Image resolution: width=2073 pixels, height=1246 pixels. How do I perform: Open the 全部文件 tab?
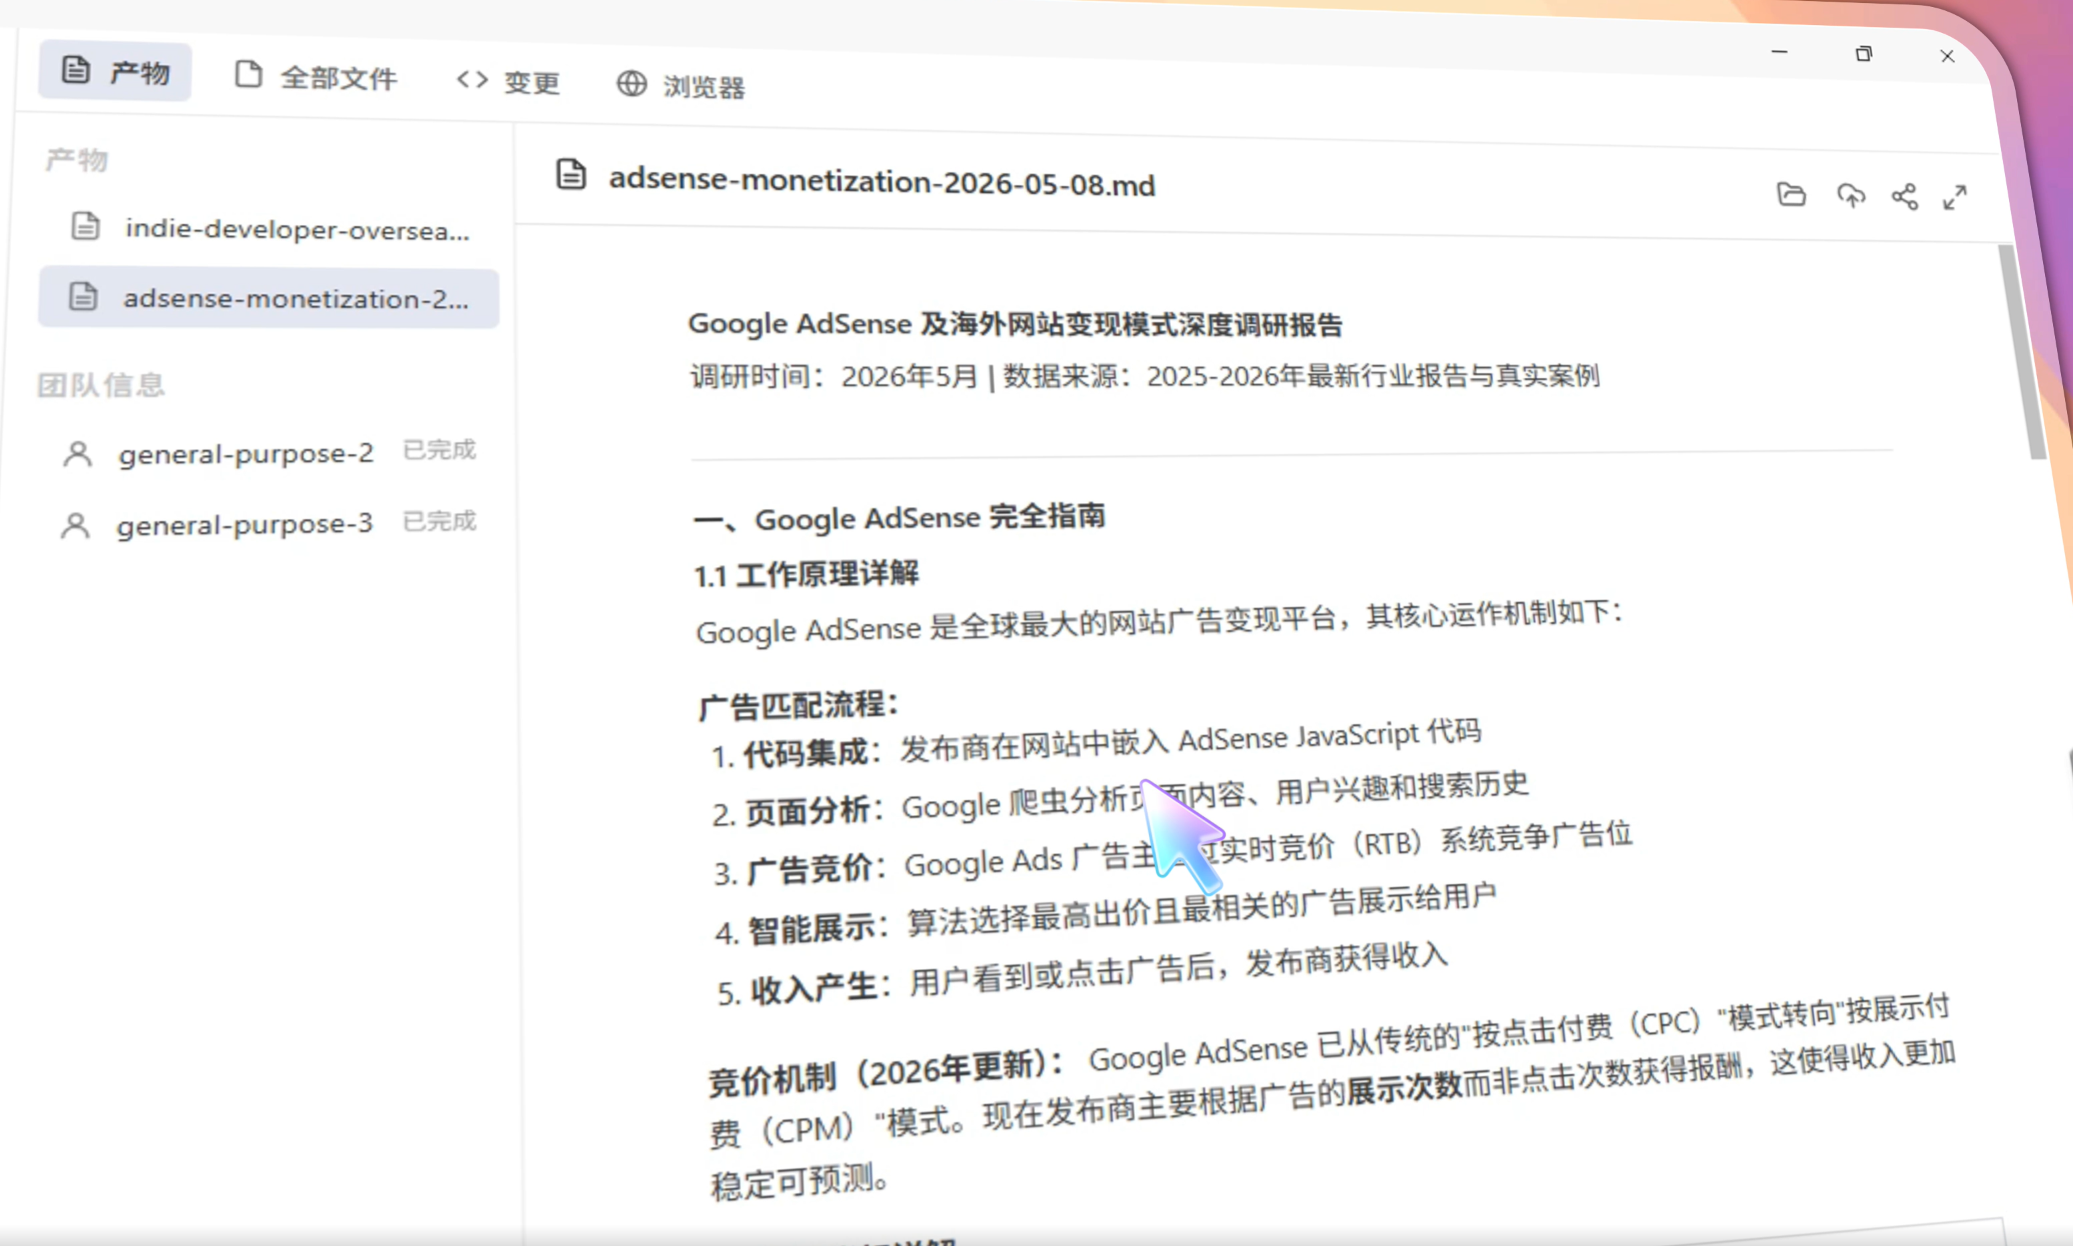pos(316,77)
